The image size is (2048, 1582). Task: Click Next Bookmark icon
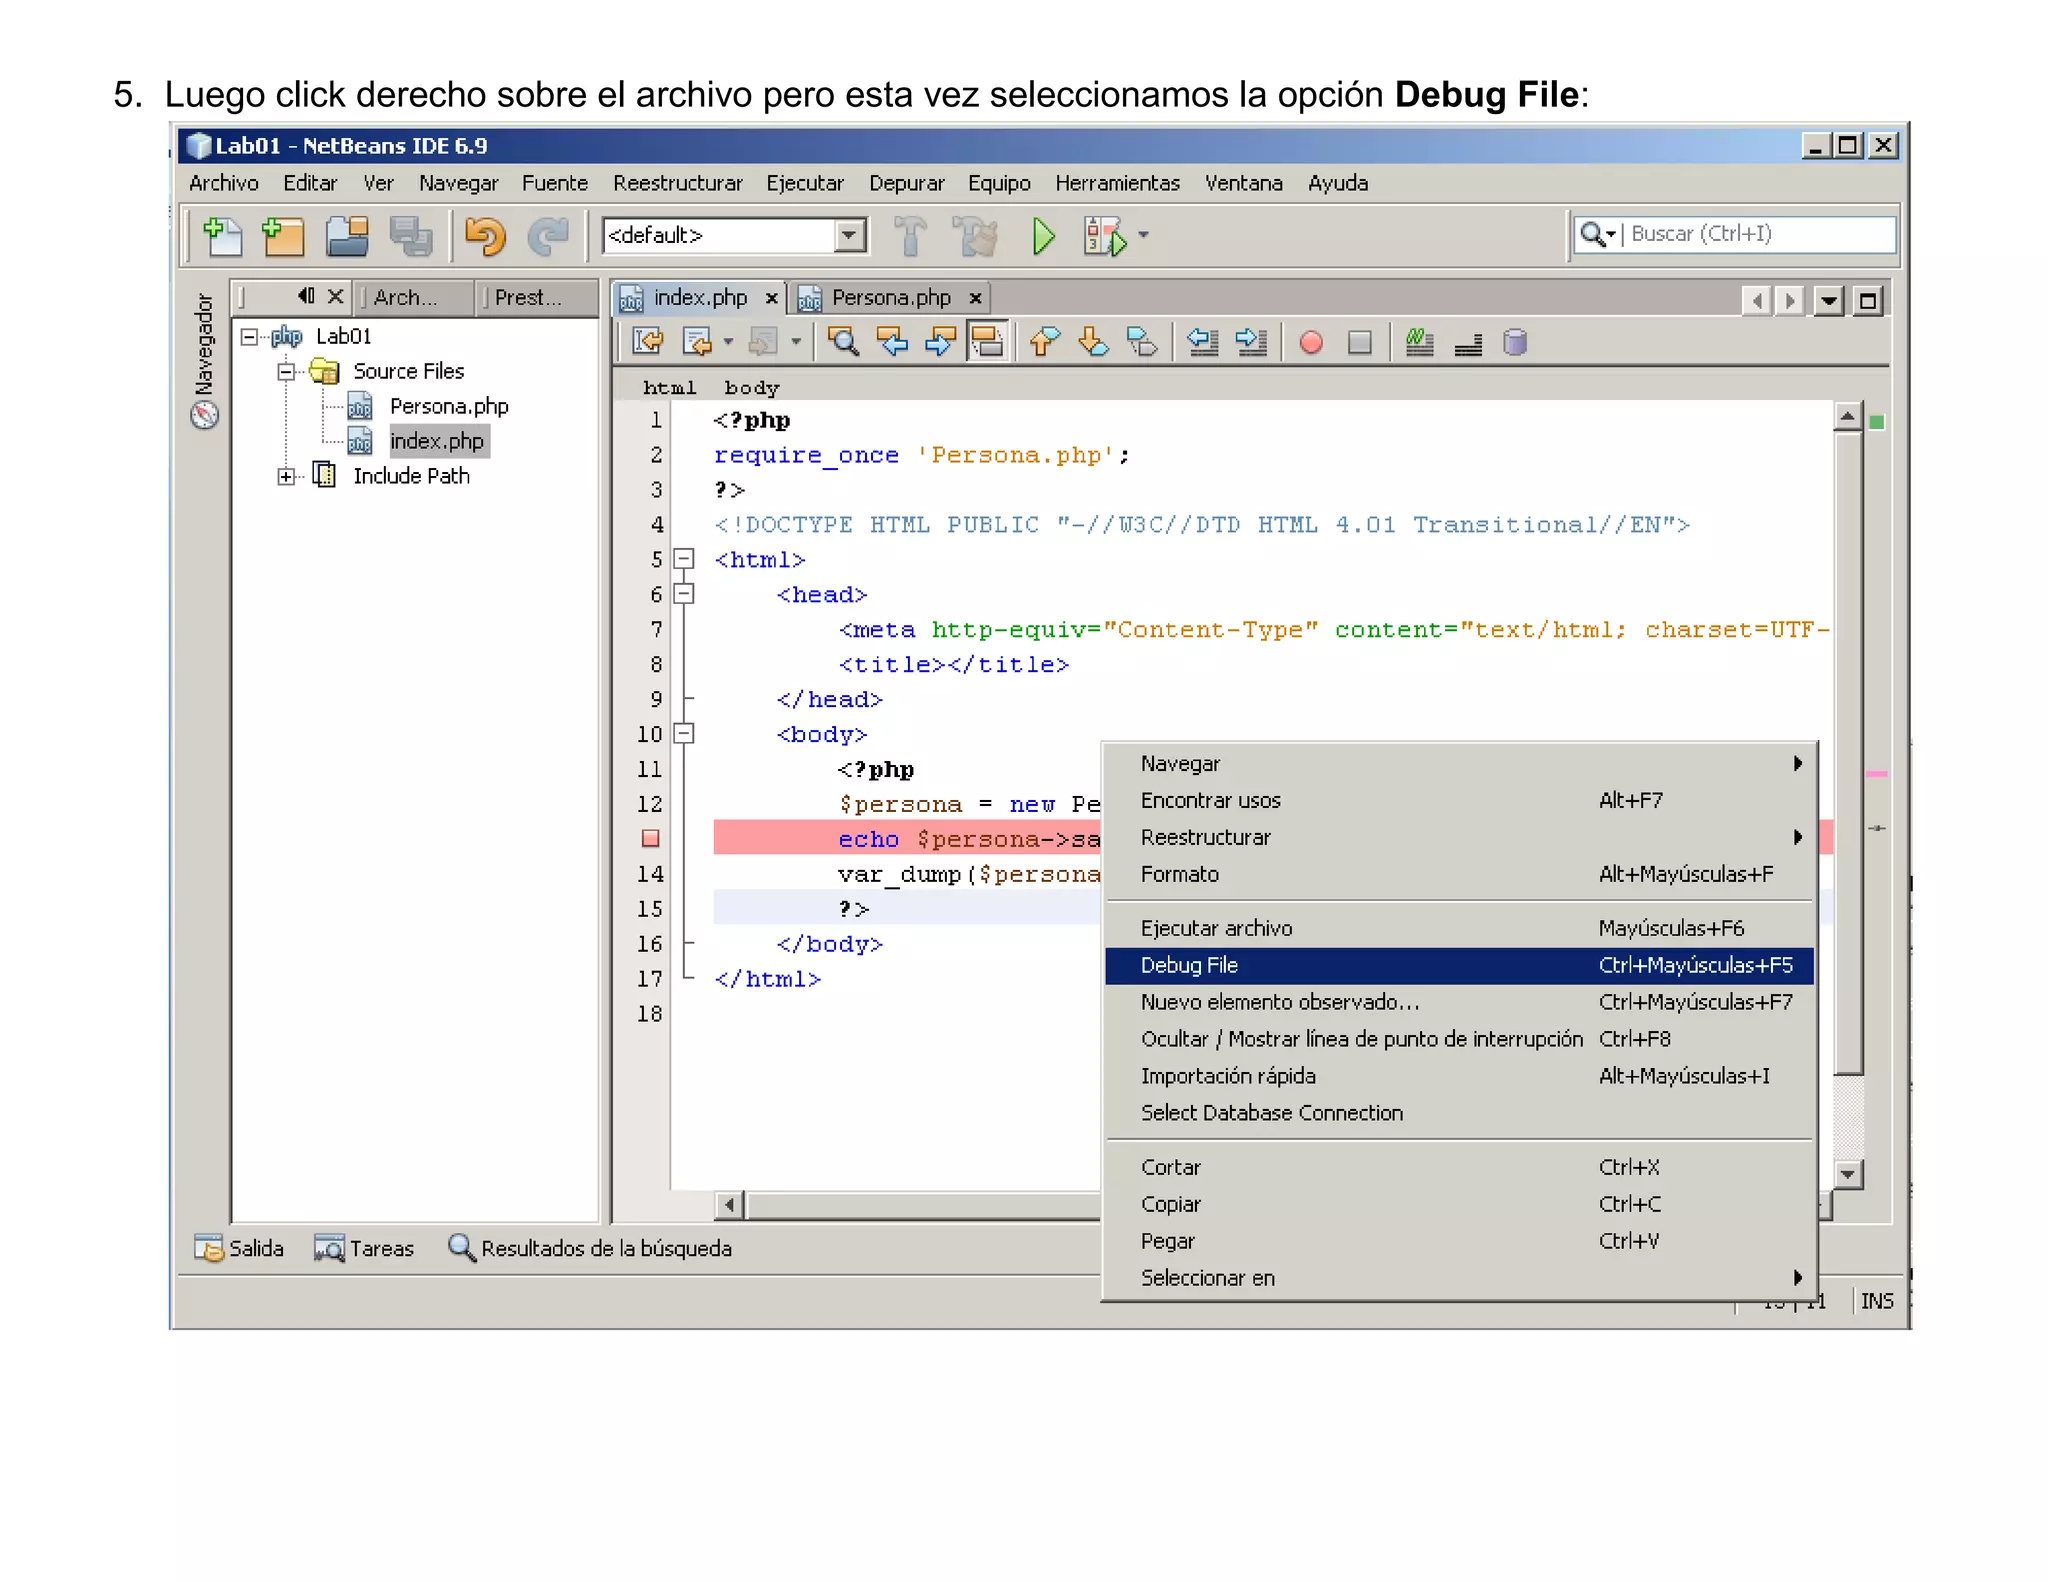coord(1093,342)
